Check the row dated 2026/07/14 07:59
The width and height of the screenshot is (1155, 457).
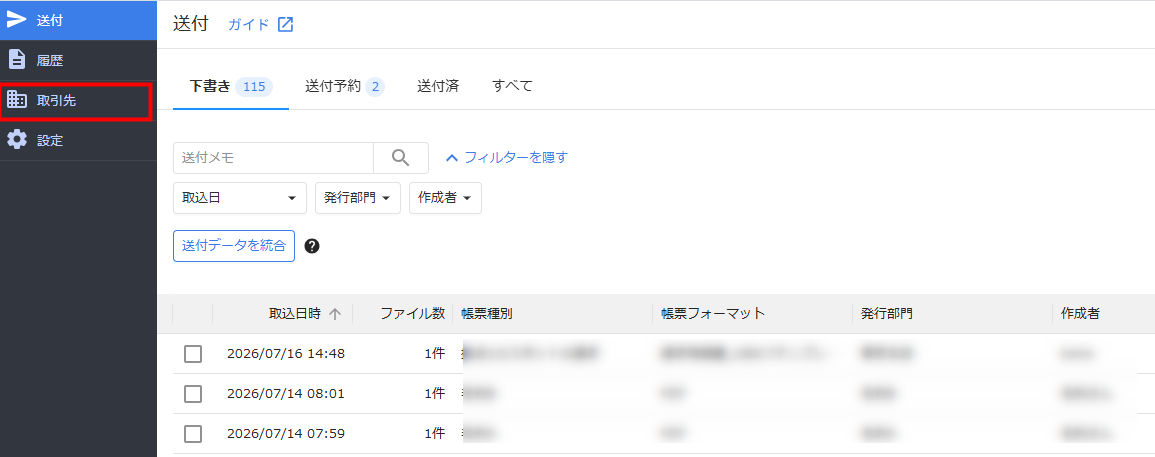193,433
